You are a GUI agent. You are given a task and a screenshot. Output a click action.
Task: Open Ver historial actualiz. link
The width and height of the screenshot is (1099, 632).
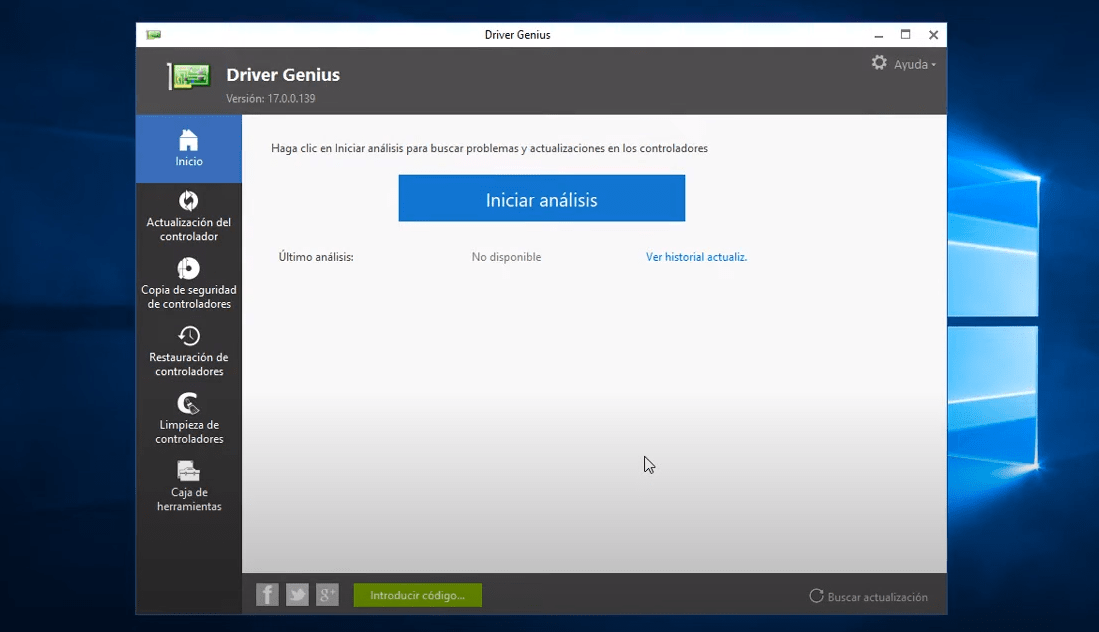[696, 257]
